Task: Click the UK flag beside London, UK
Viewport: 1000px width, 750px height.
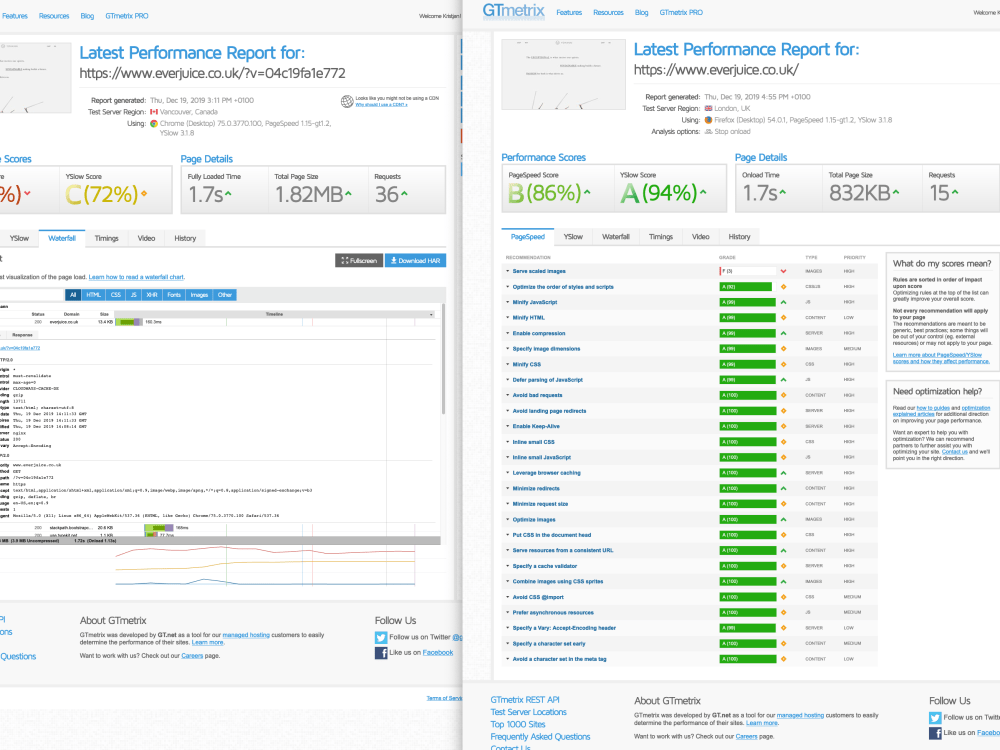Action: pyautogui.click(x=708, y=108)
